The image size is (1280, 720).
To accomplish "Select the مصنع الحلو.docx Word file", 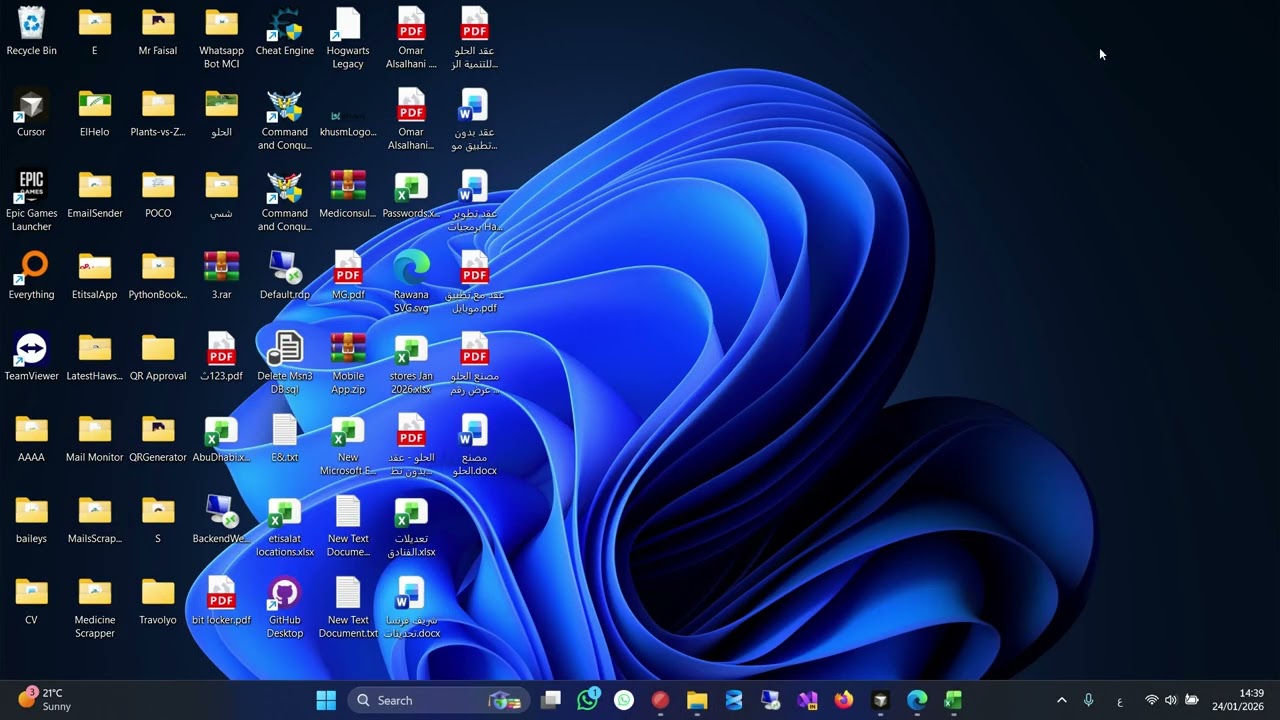I will (x=474, y=445).
